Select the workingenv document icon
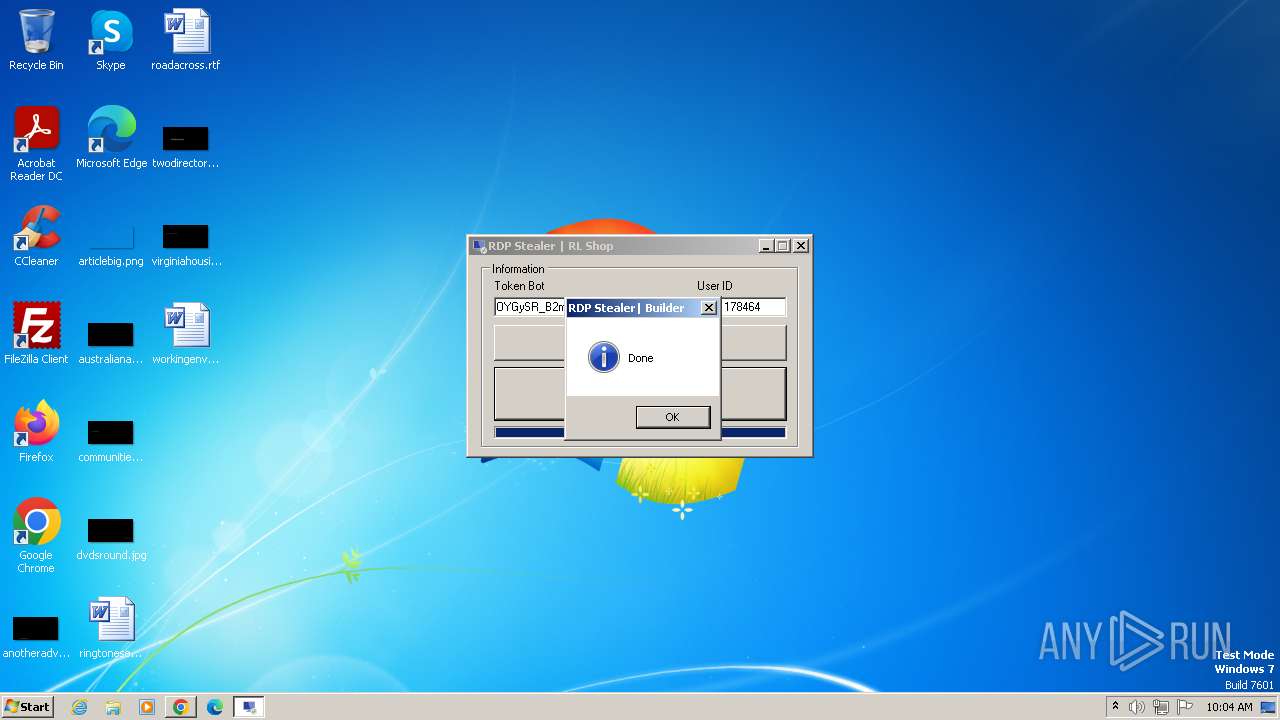1280x720 pixels. coord(186,334)
